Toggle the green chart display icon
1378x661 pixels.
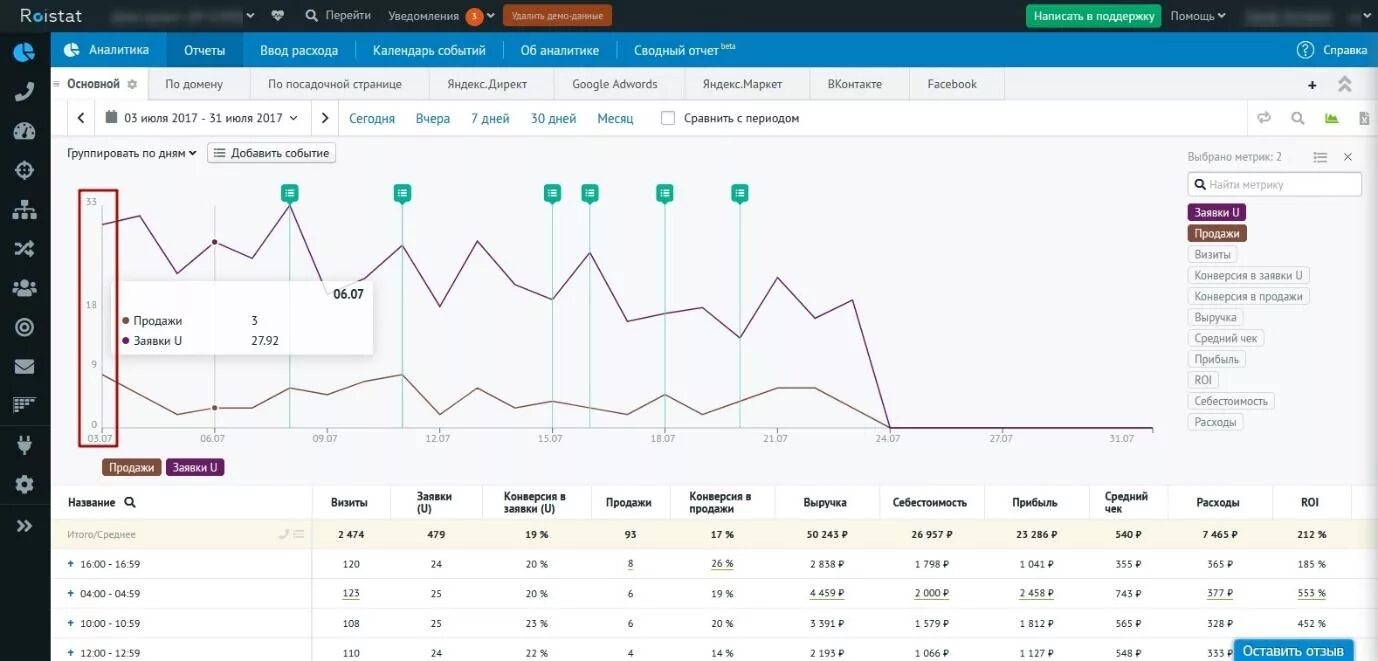point(1332,118)
